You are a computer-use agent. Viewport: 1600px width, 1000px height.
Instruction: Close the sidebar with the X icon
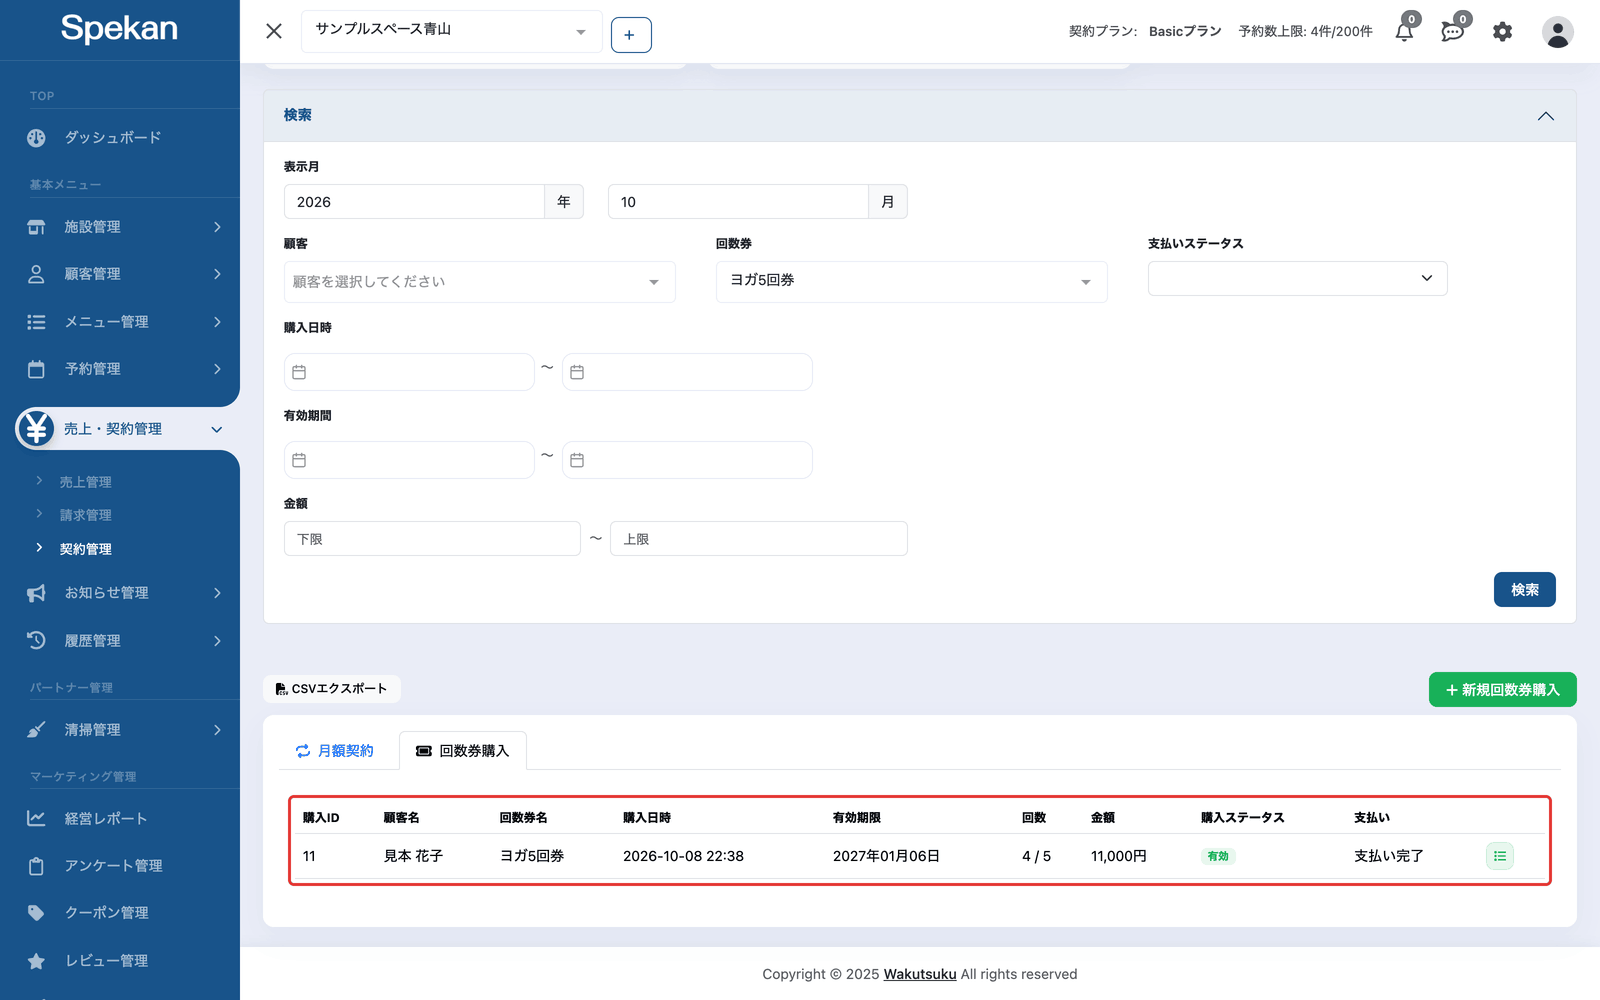(x=274, y=31)
